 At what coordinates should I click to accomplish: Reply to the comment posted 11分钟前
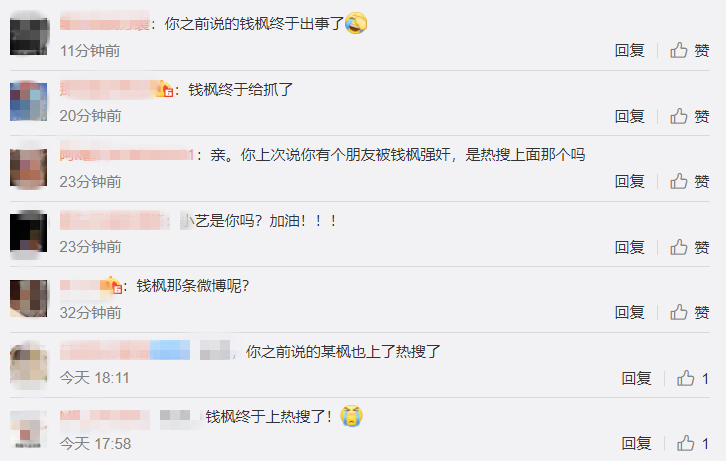629,50
